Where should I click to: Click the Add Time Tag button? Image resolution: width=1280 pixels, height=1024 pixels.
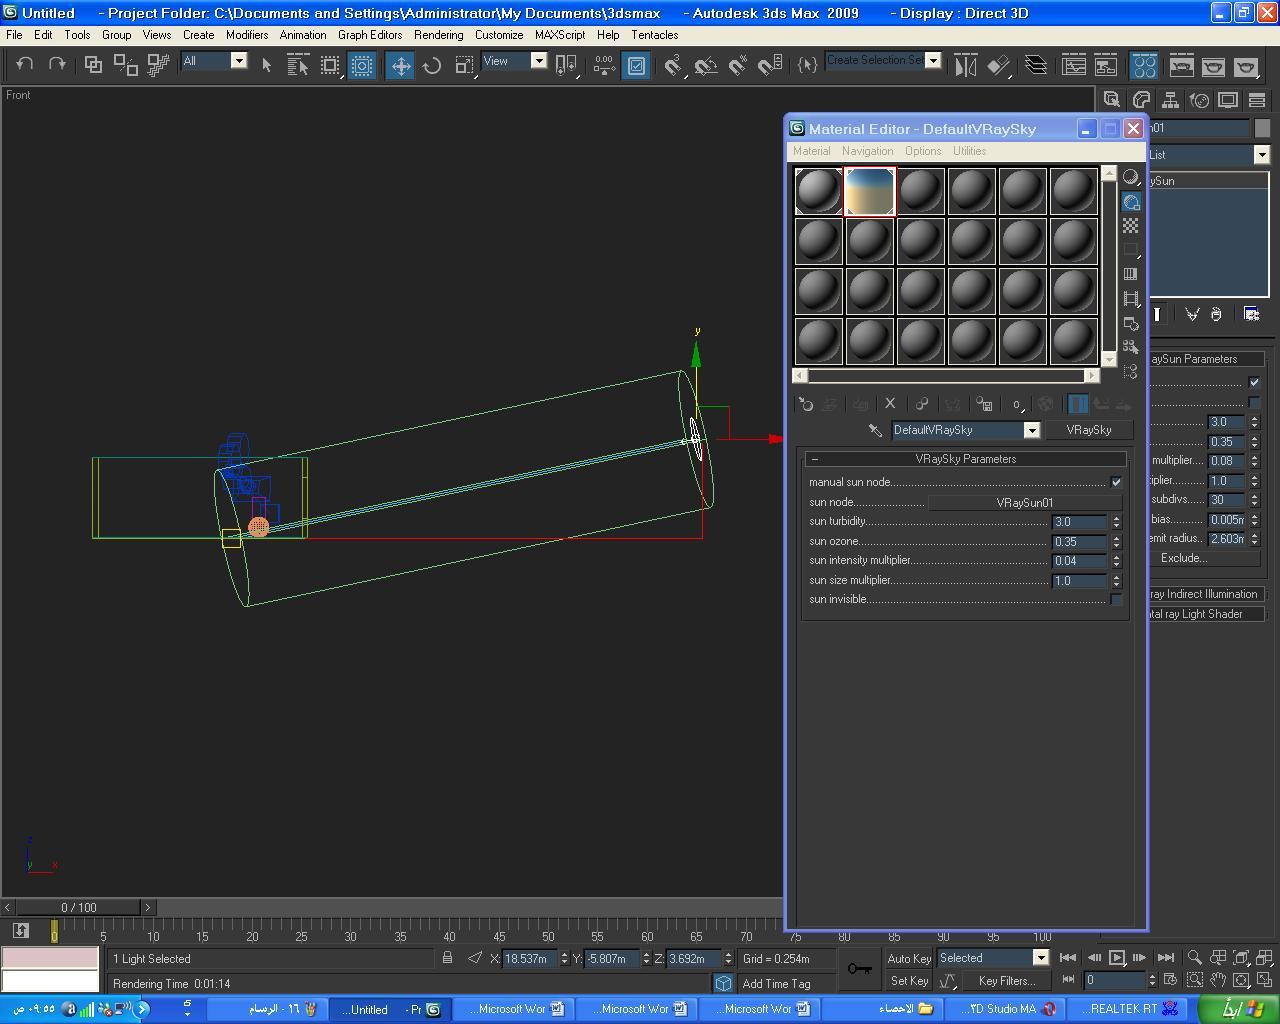pyautogui.click(x=776, y=983)
